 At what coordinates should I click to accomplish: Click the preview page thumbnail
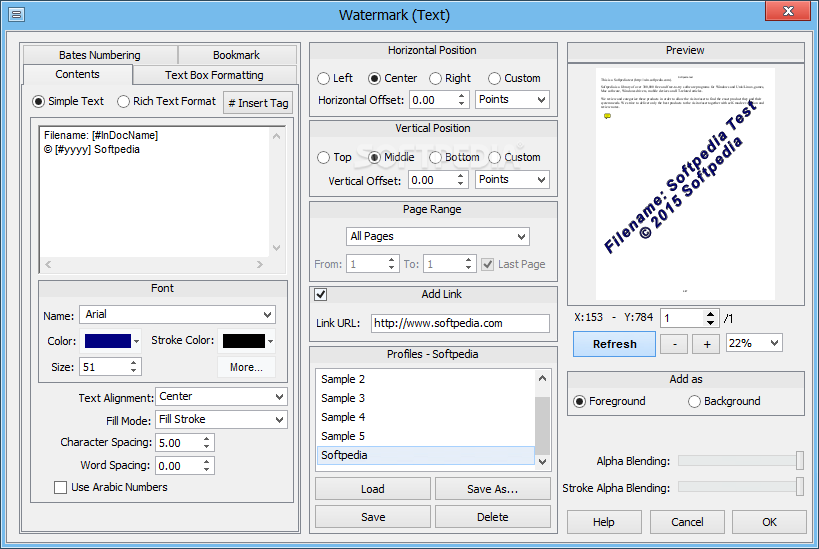pos(685,184)
